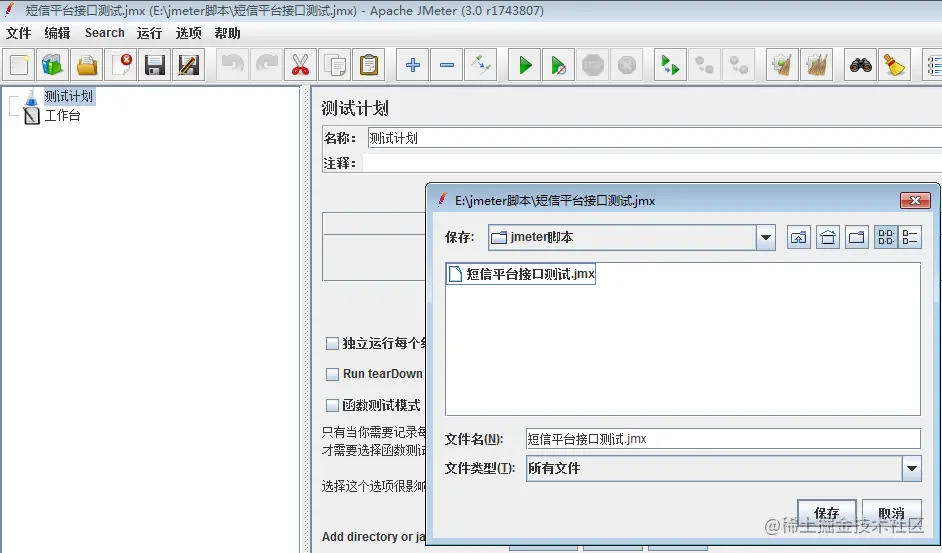Viewport: 942px width, 553px height.
Task: Open the 编辑 menu
Action: click(x=57, y=33)
